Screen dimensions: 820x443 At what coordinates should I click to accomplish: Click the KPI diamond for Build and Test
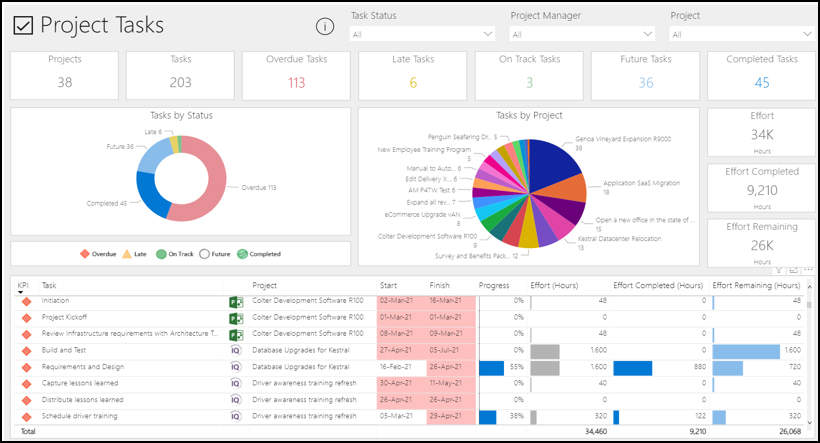[27, 351]
